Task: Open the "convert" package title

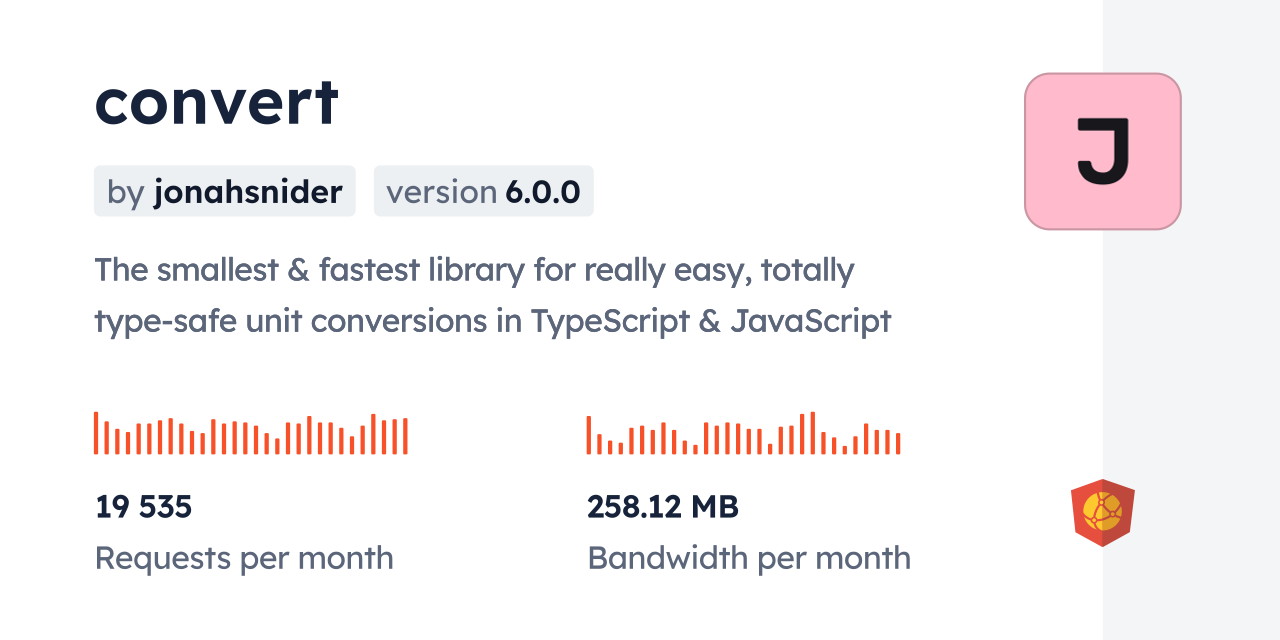Action: point(217,102)
